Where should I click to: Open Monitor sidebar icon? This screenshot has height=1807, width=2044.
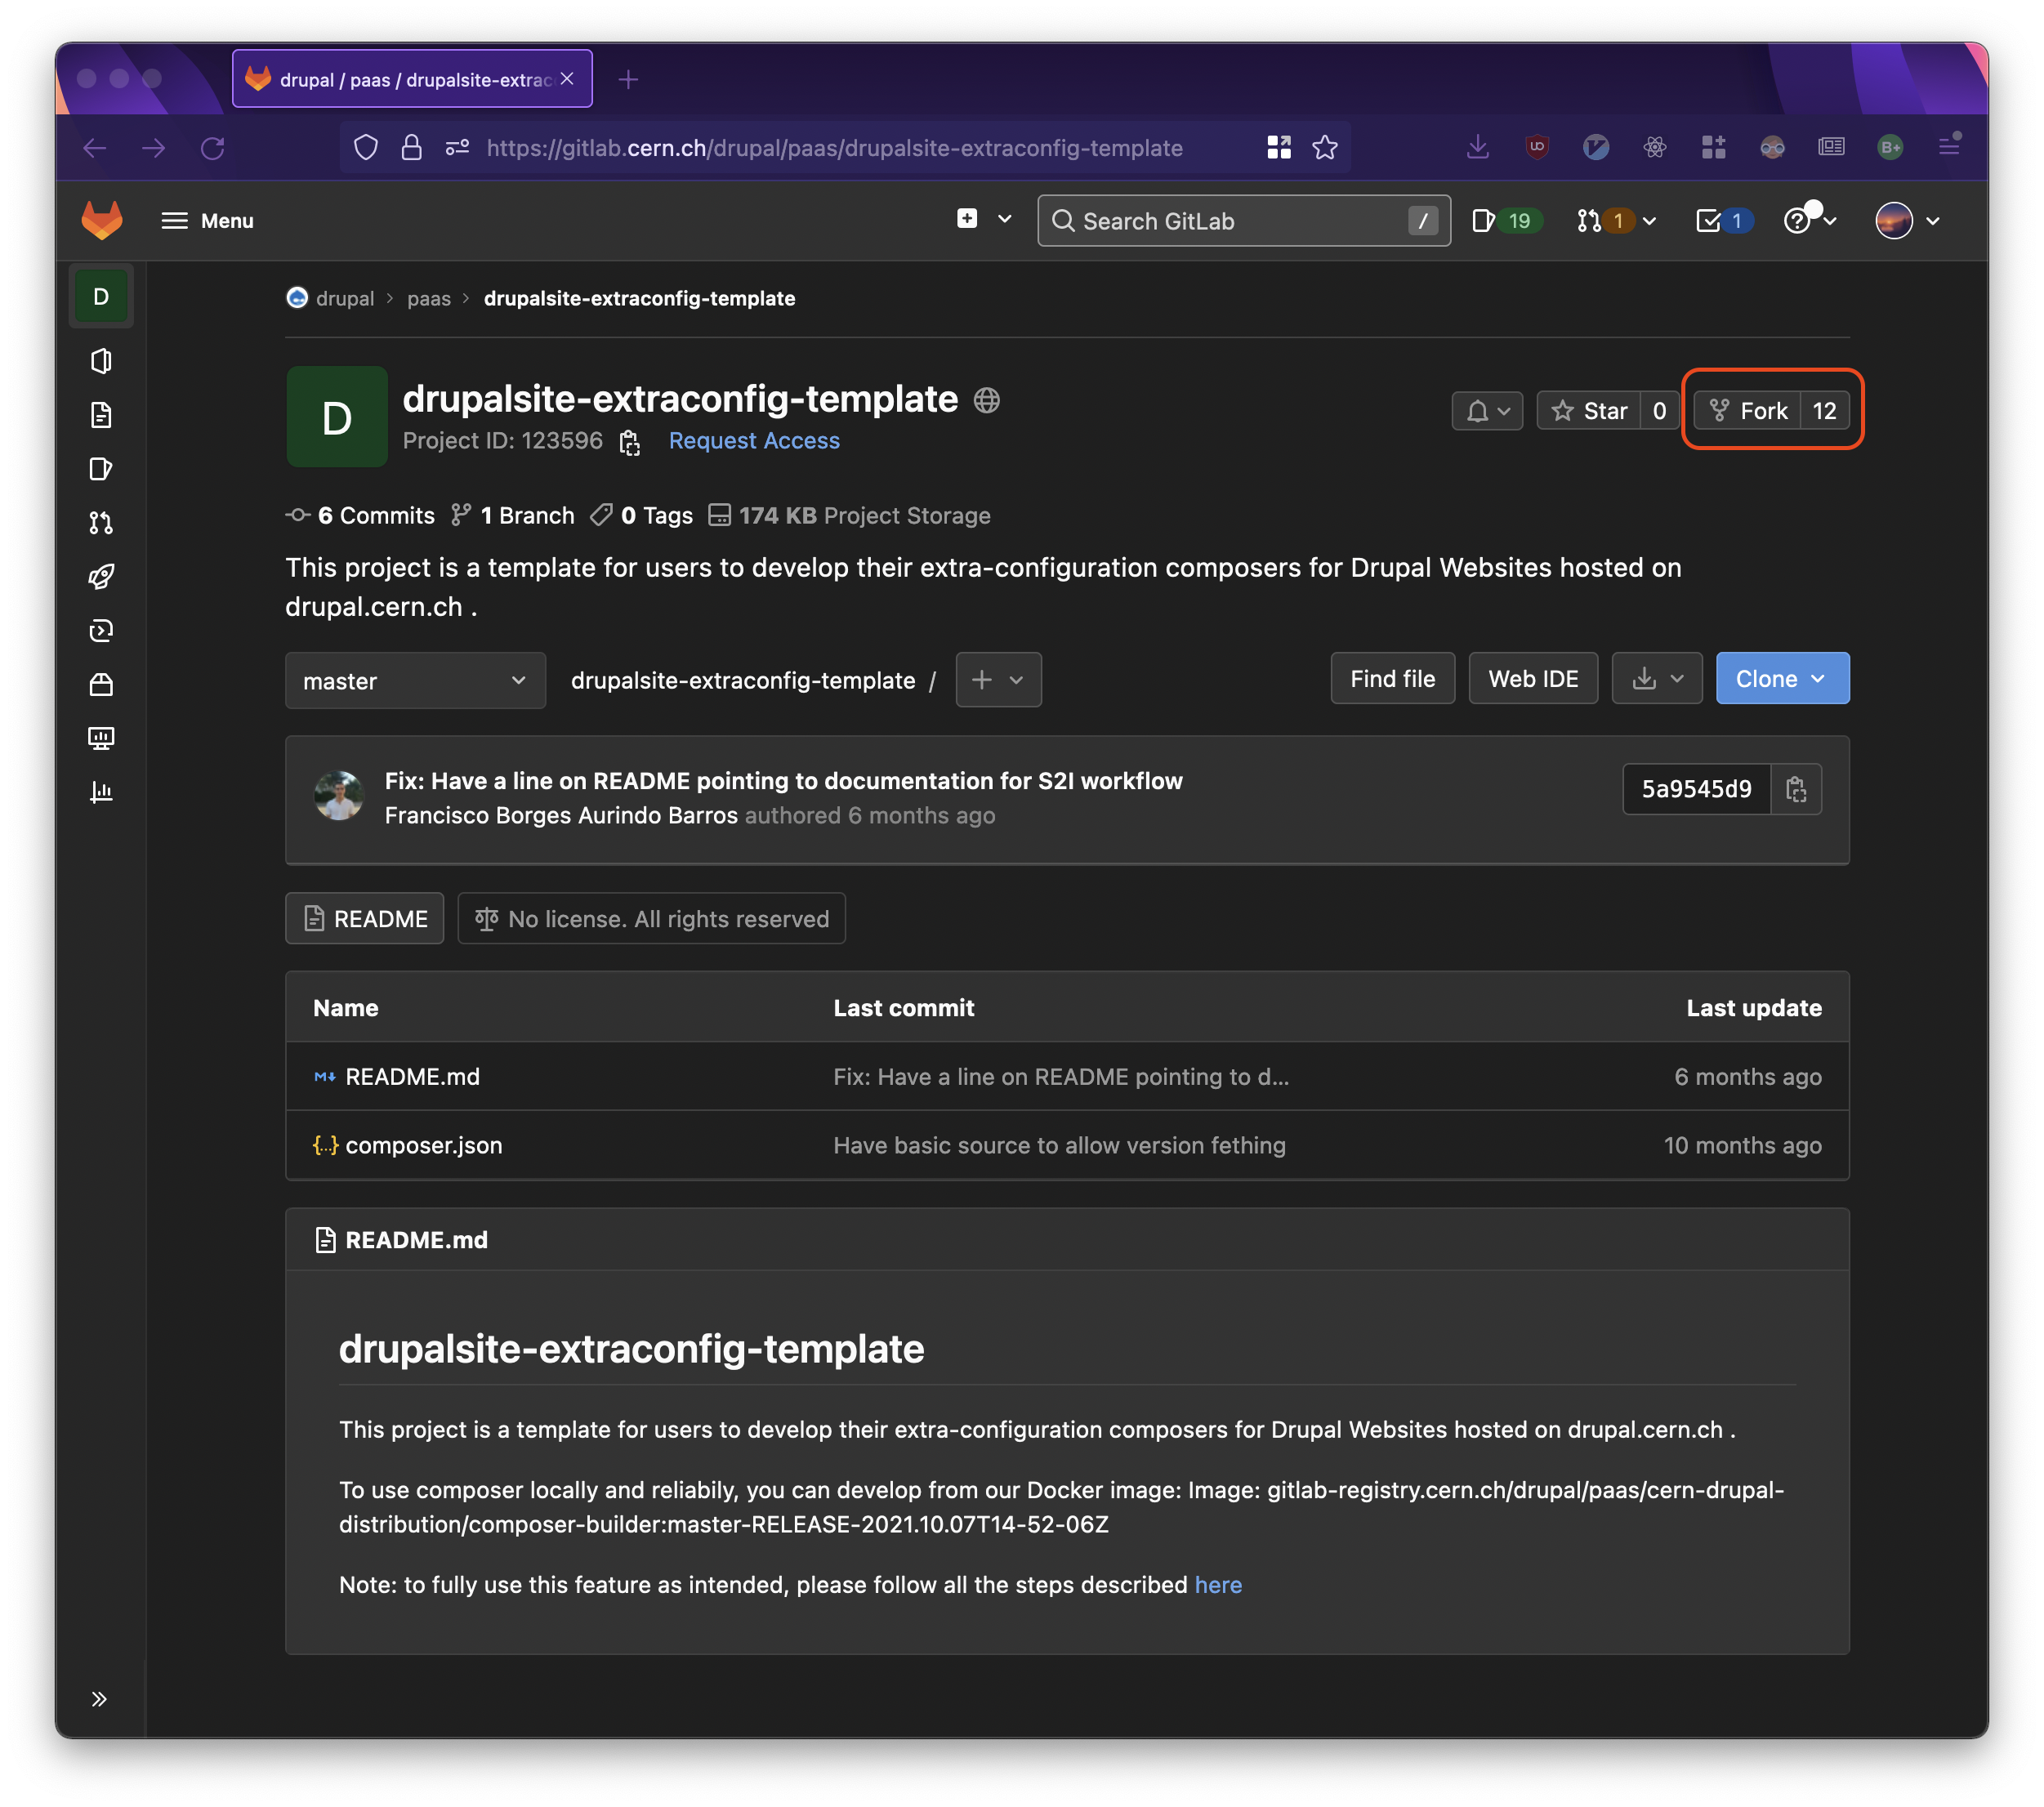click(101, 739)
